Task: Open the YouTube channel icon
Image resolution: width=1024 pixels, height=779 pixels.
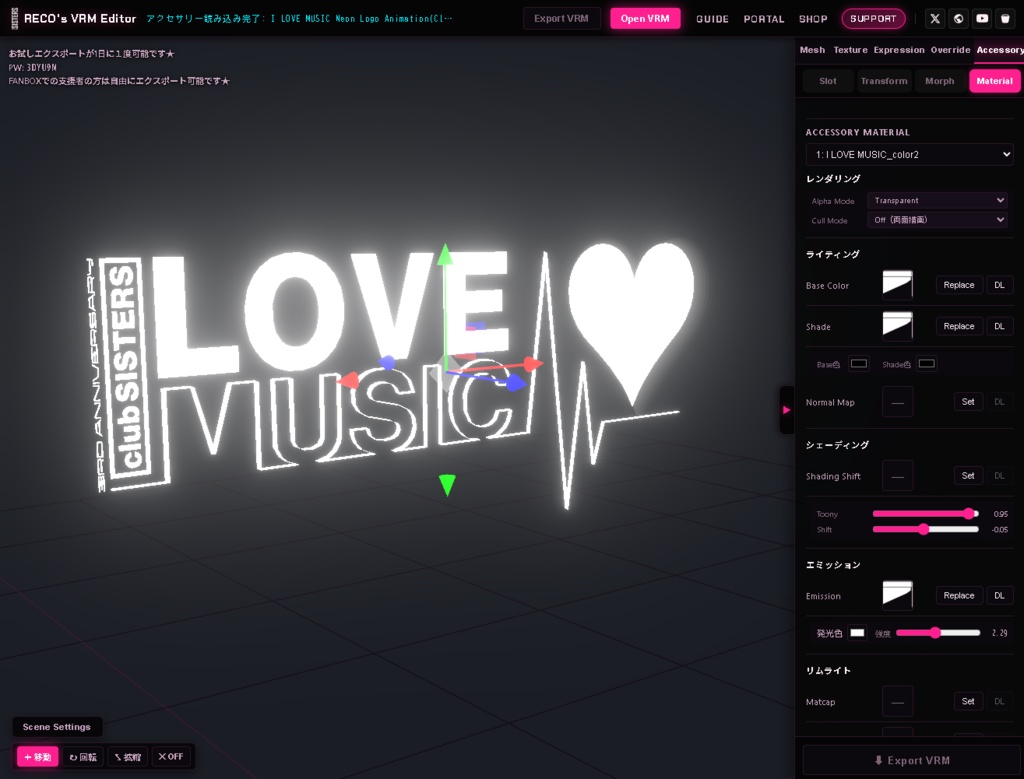Action: tap(982, 18)
